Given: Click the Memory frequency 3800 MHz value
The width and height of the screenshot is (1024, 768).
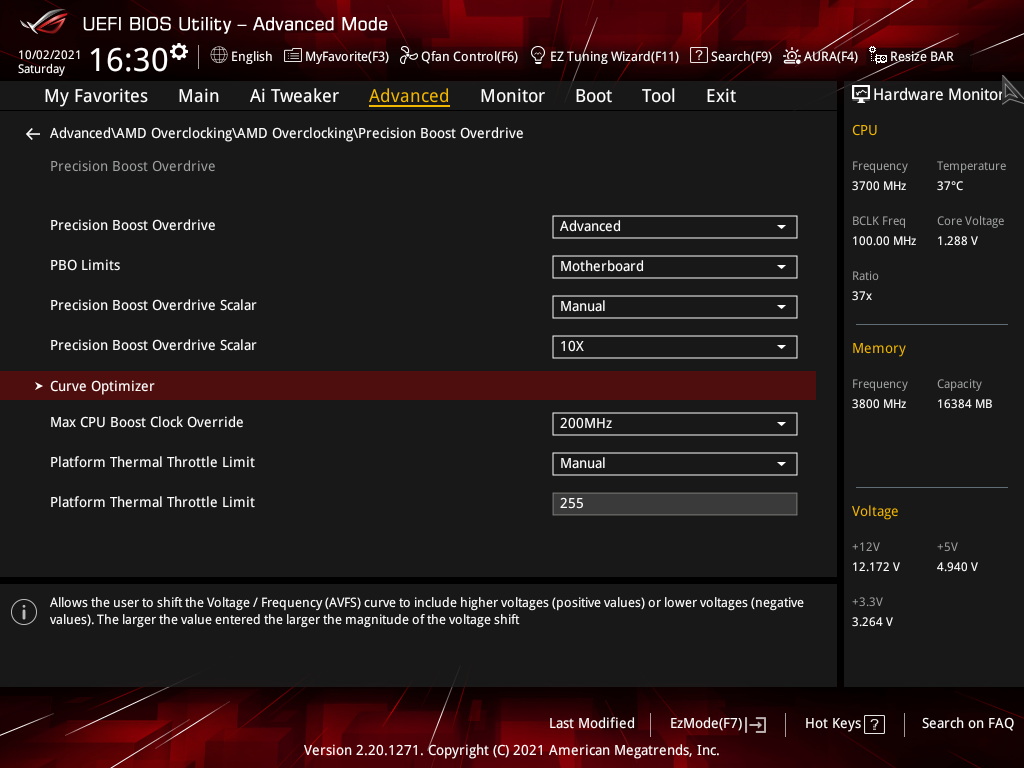Looking at the screenshot, I should [878, 404].
